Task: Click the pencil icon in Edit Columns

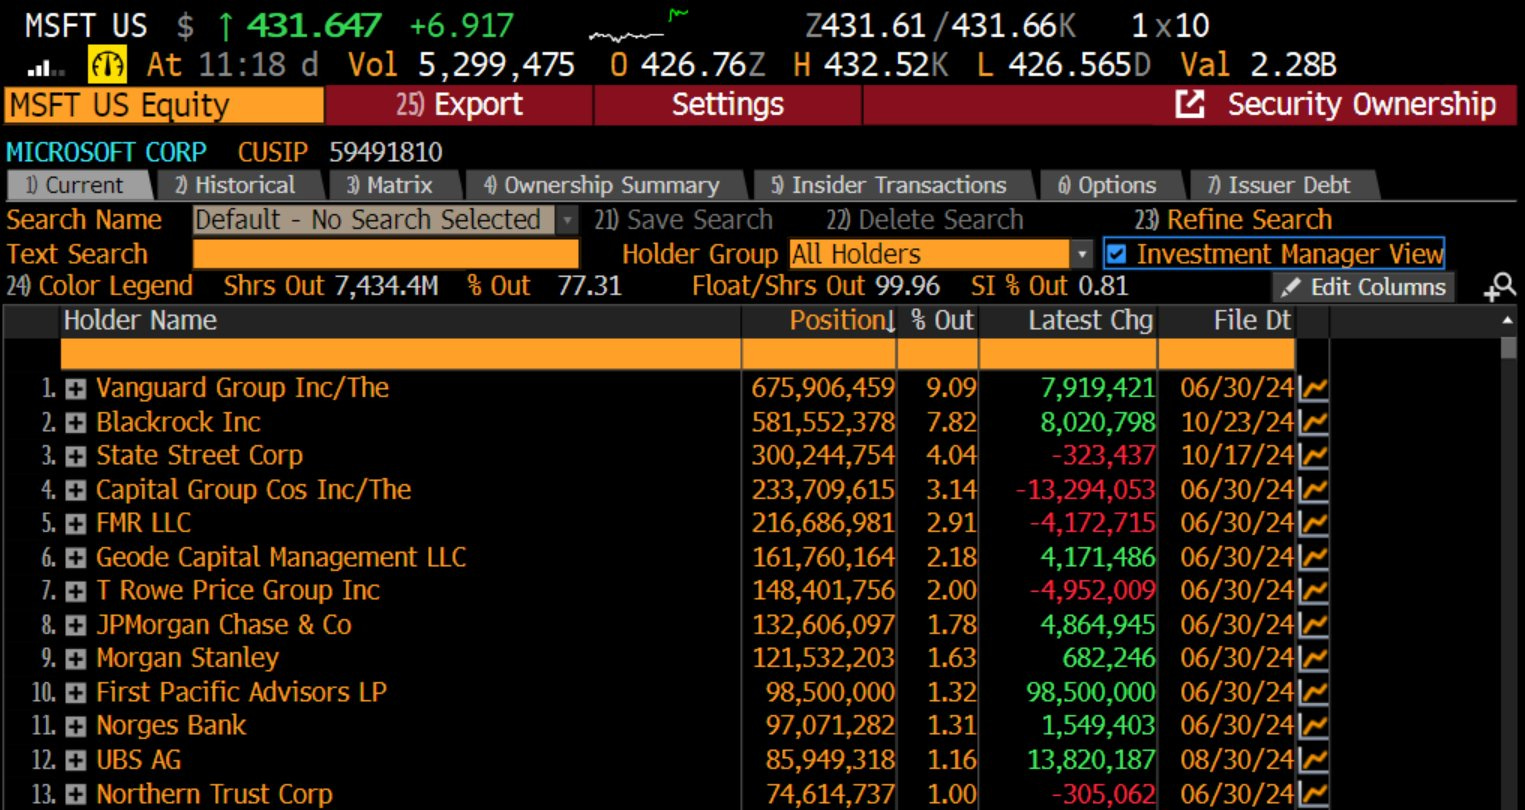Action: pyautogui.click(x=1291, y=288)
